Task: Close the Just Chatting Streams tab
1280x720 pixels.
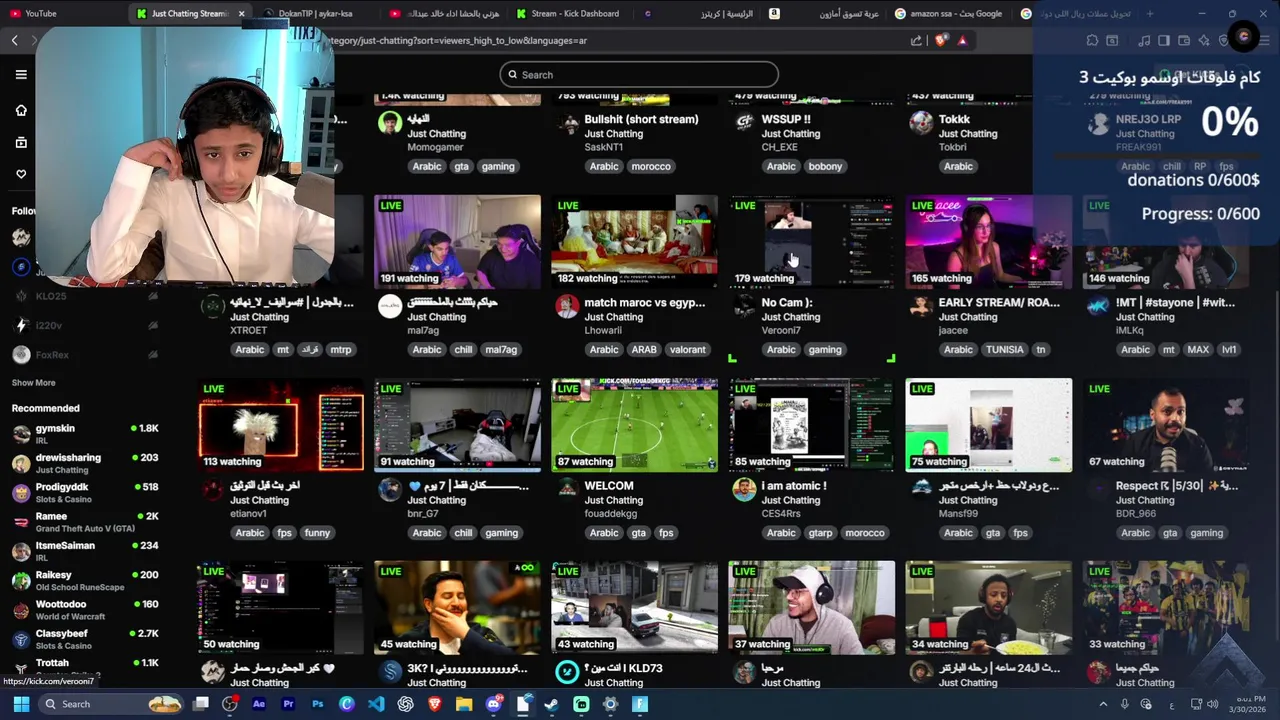Action: pos(241,14)
